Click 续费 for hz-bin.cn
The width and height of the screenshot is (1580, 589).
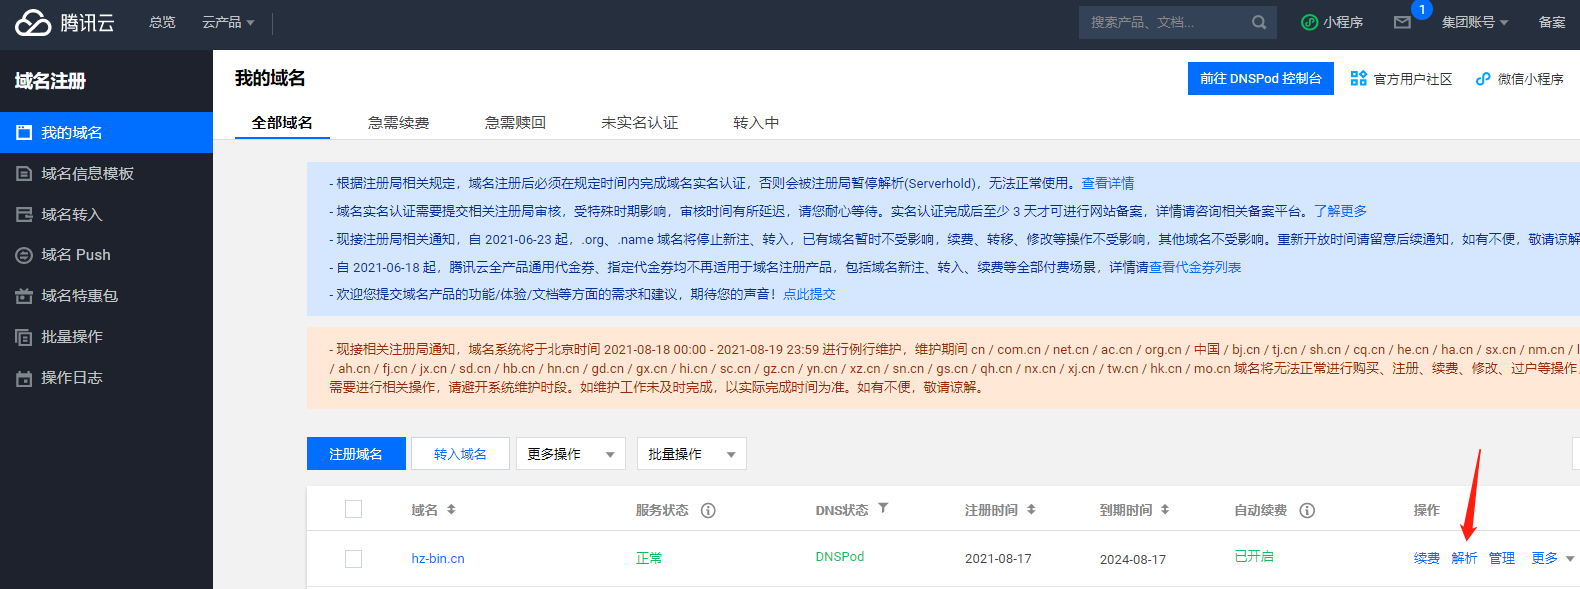point(1427,558)
